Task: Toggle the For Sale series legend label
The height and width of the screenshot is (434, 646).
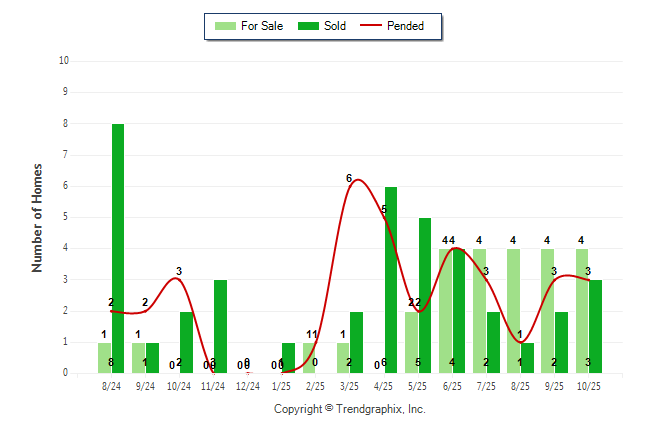Action: (x=264, y=26)
